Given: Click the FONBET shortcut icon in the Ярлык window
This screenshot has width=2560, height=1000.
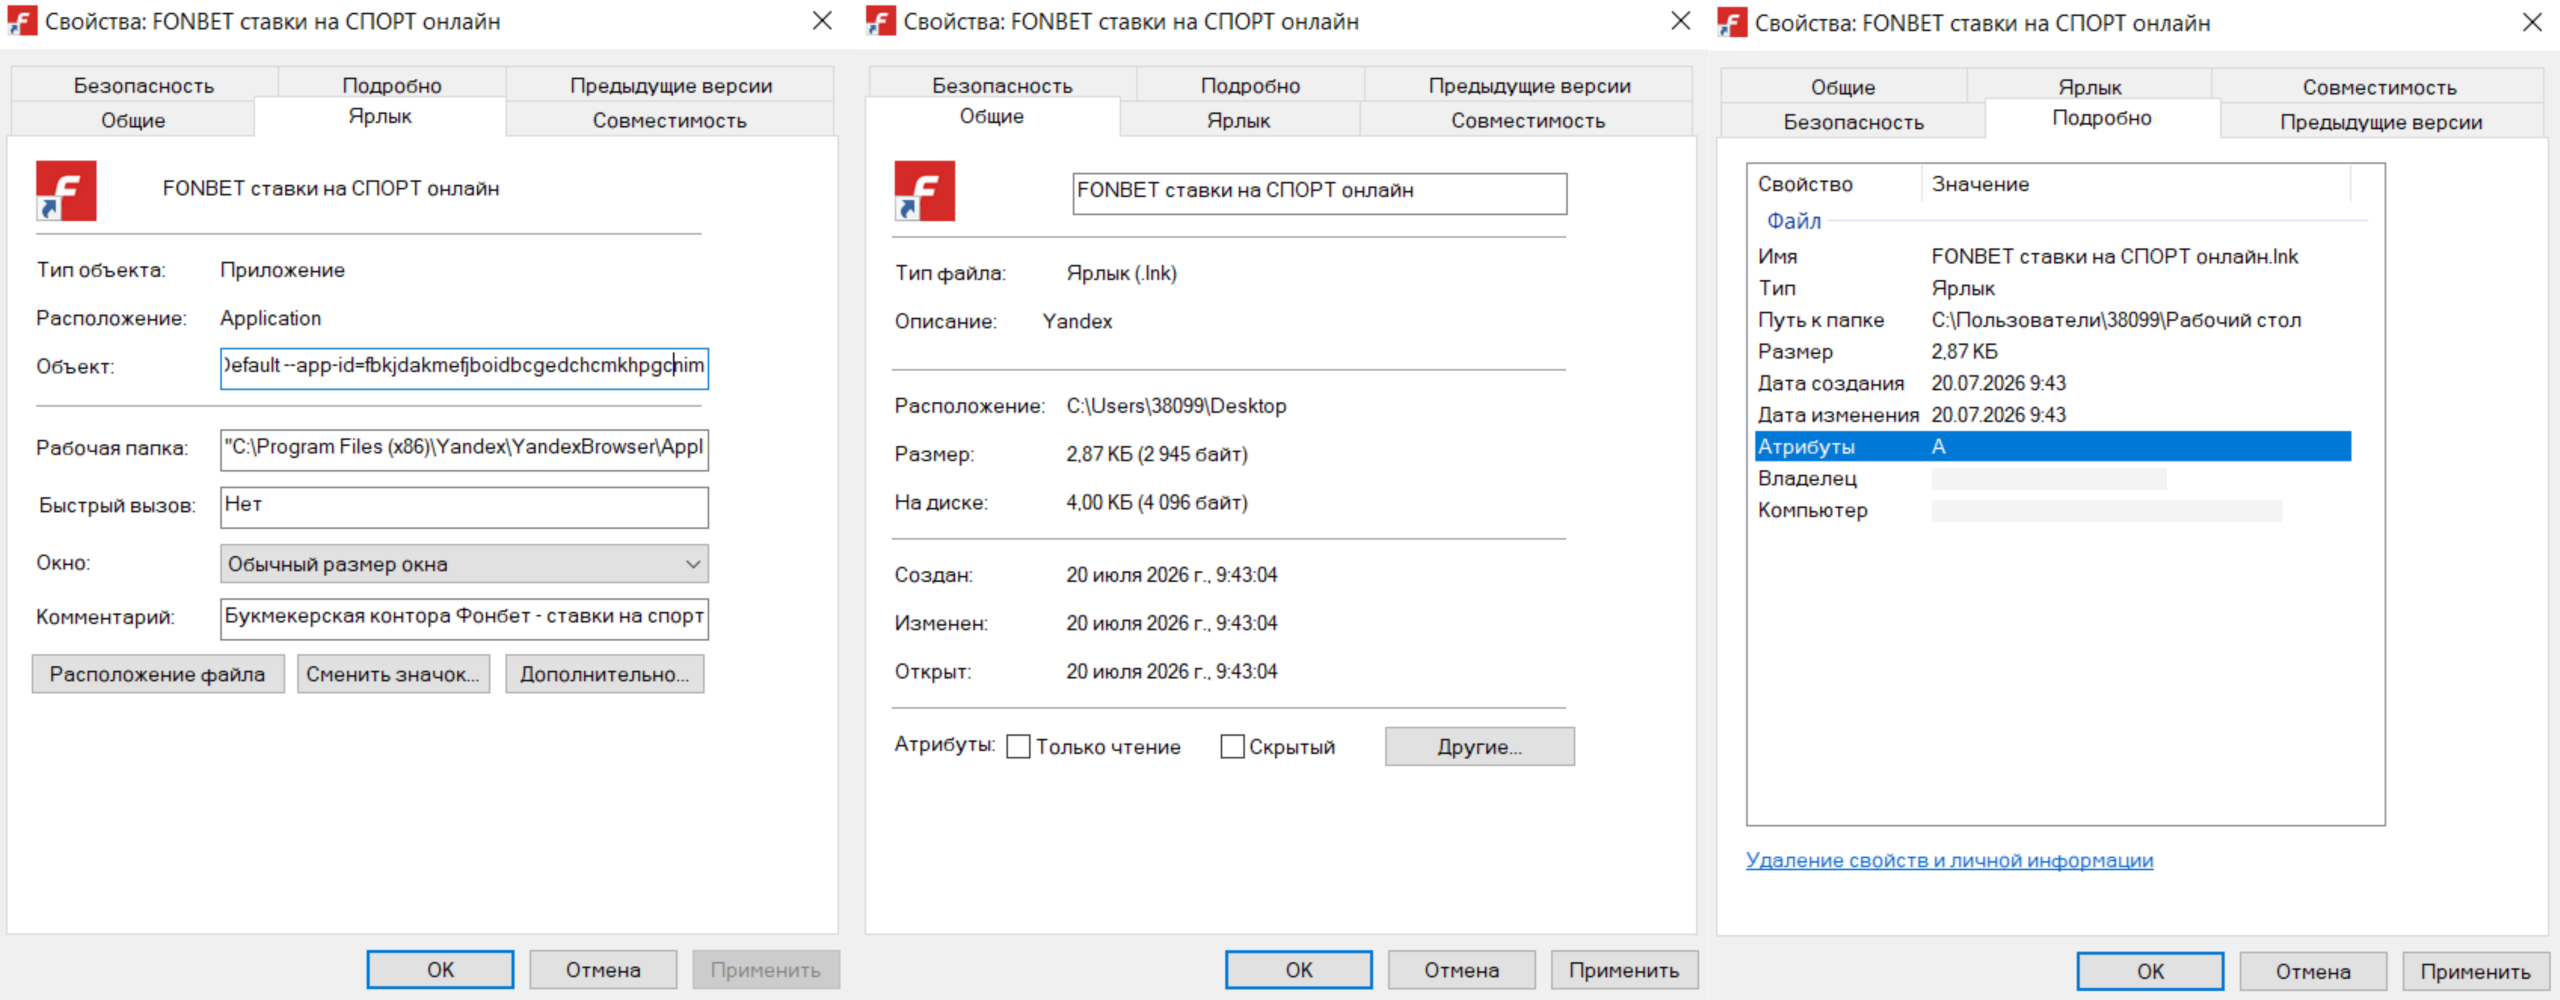Looking at the screenshot, I should 66,190.
